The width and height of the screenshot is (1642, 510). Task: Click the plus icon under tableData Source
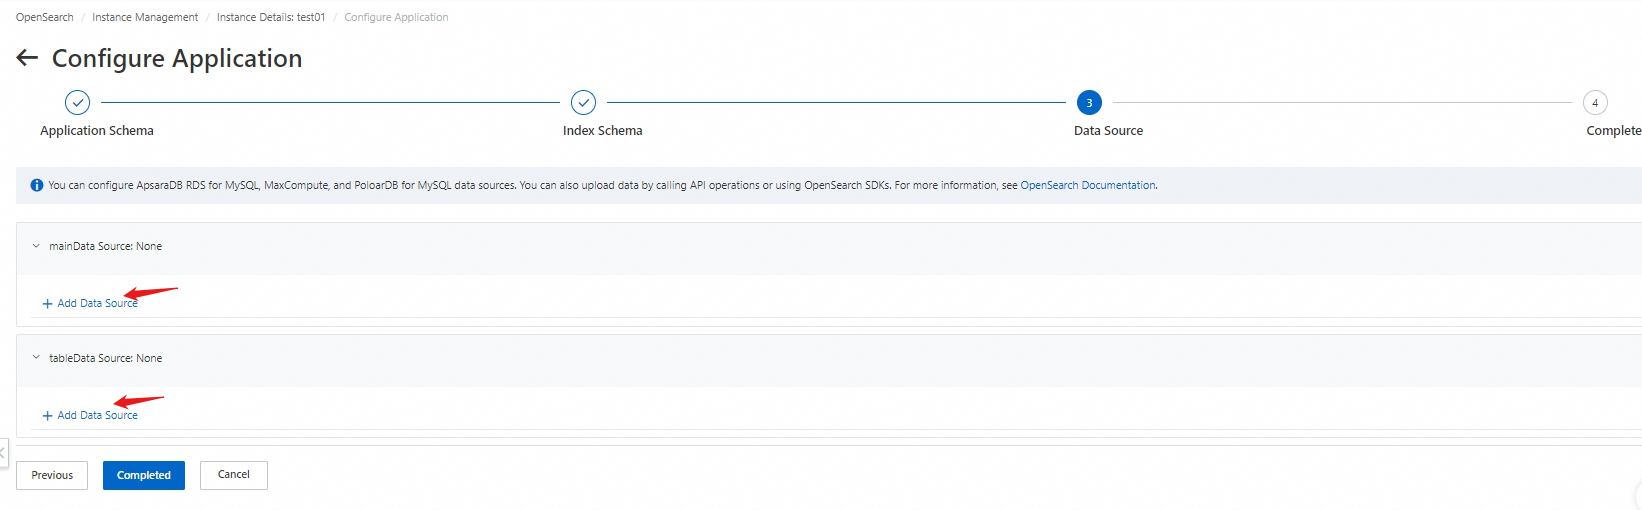pyautogui.click(x=47, y=416)
